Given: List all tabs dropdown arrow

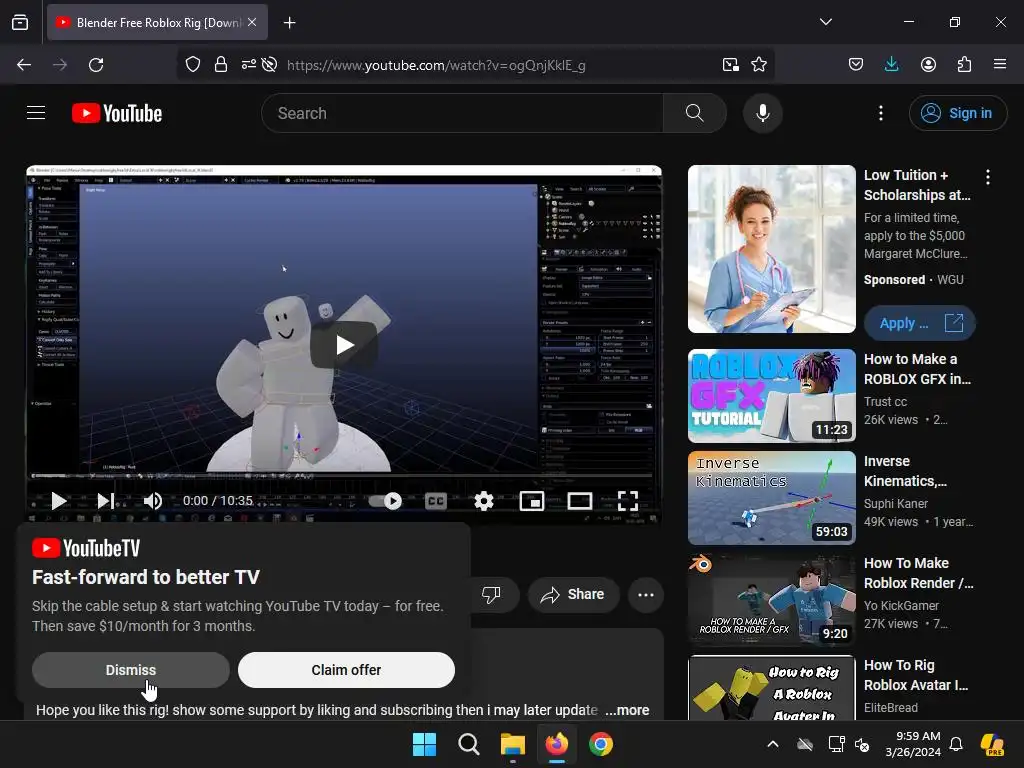Looking at the screenshot, I should point(825,22).
